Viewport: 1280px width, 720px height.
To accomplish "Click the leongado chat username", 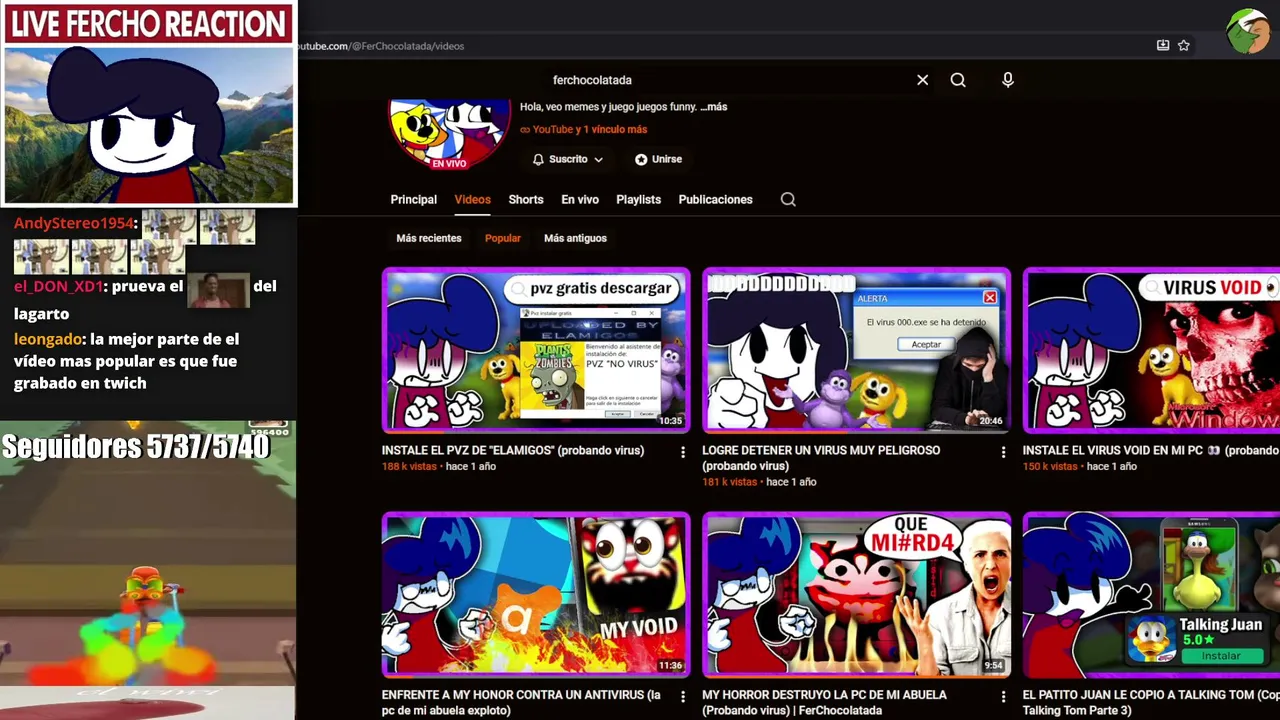I will pyautogui.click(x=48, y=339).
